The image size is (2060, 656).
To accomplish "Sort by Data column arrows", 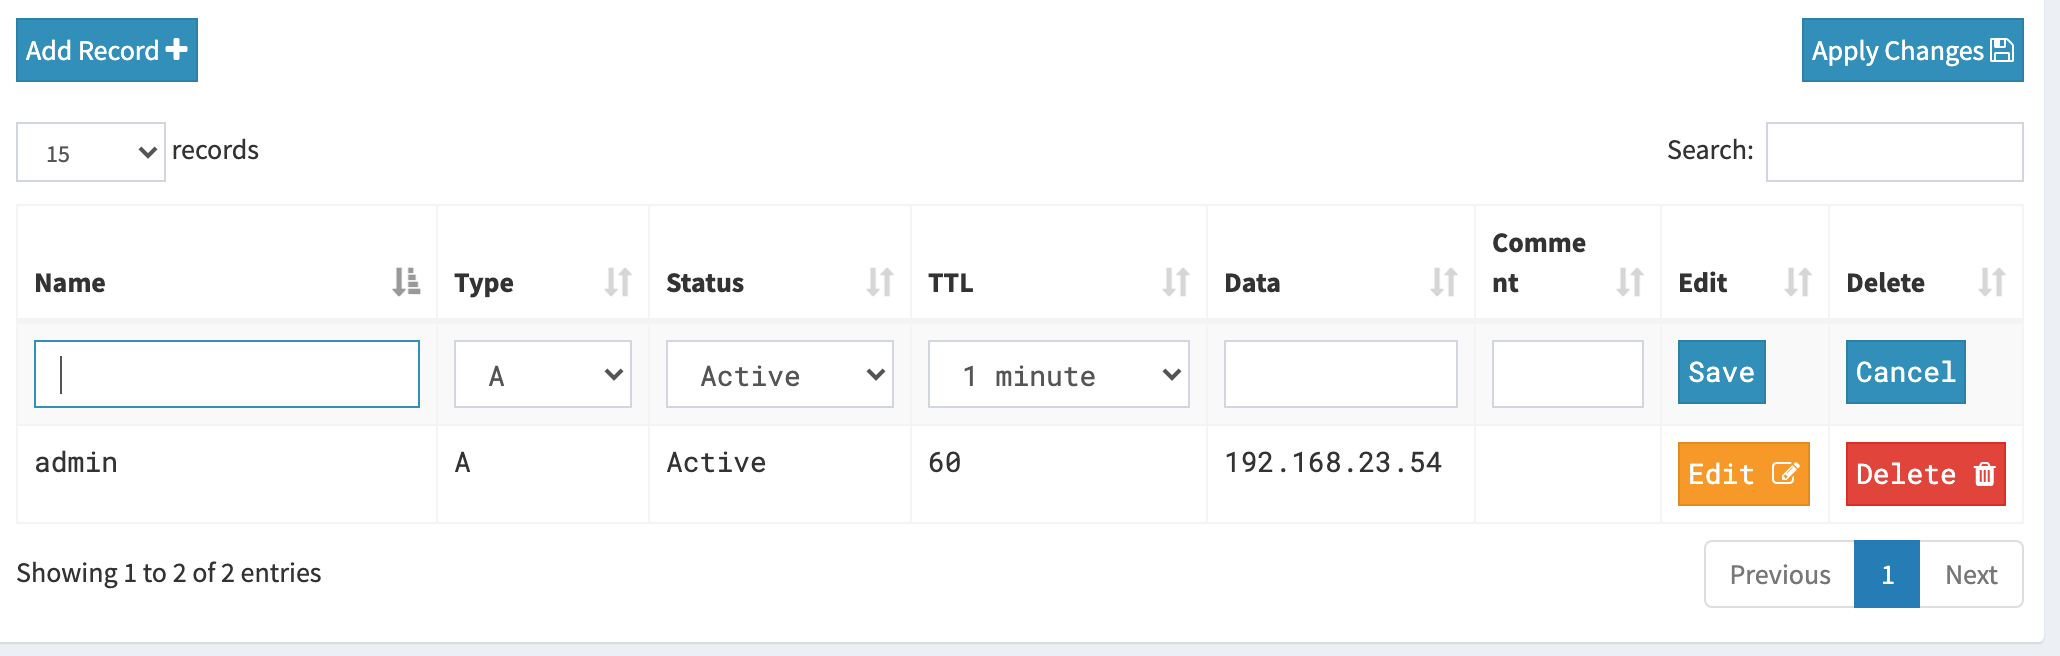I will [1444, 282].
